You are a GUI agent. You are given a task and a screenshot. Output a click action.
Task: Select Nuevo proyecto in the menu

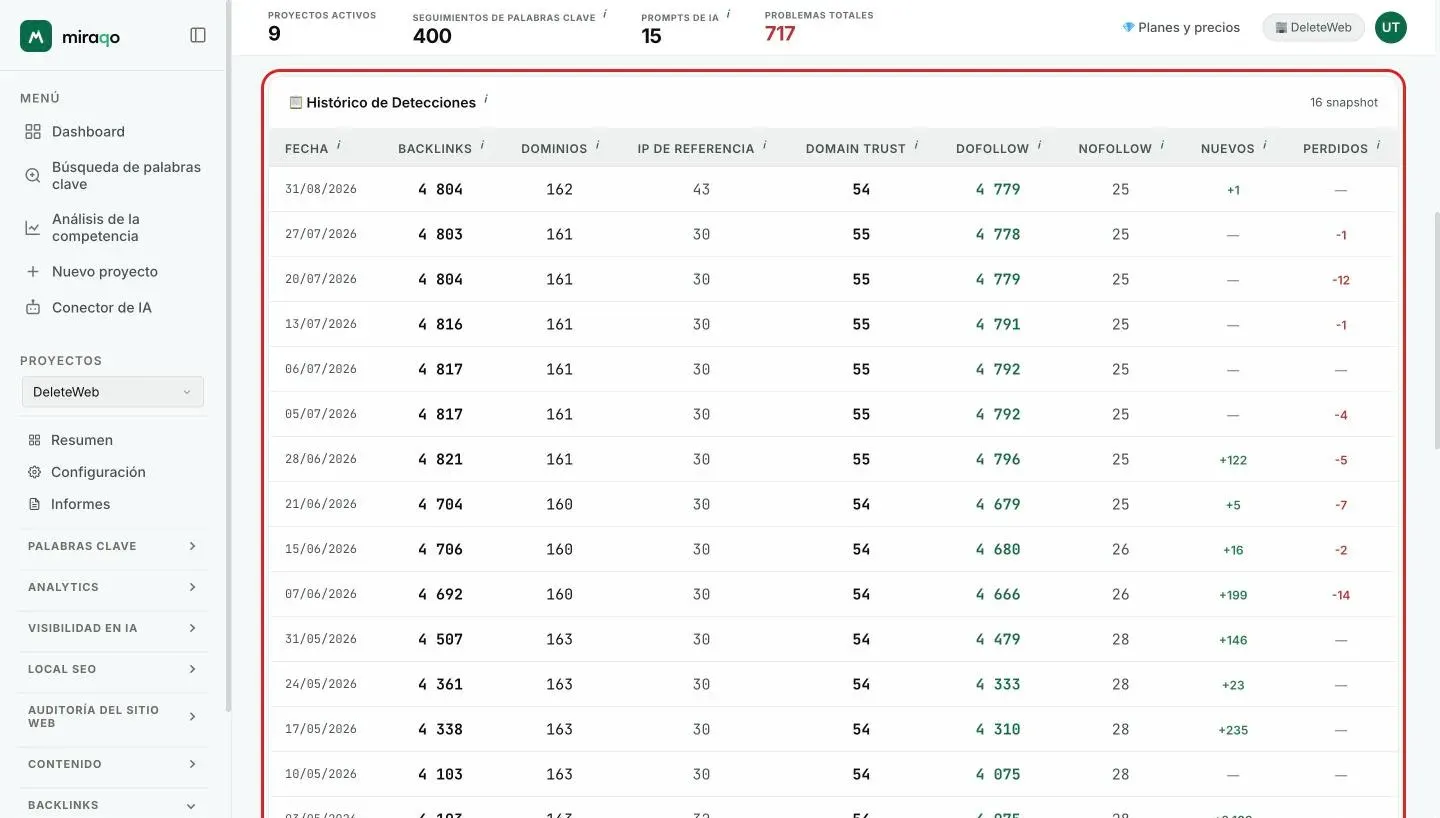coord(105,272)
